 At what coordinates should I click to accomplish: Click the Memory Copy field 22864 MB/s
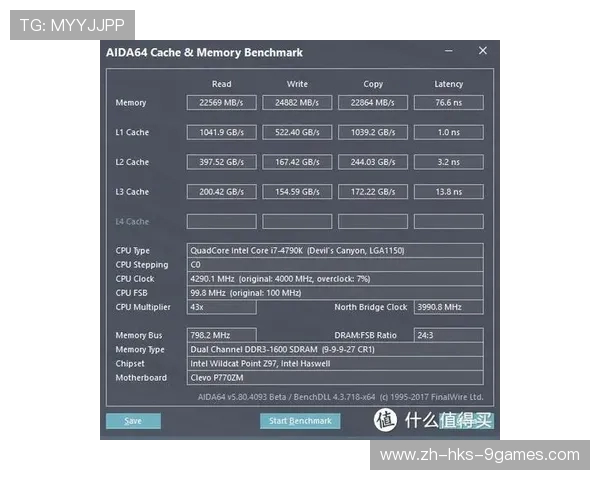click(373, 103)
